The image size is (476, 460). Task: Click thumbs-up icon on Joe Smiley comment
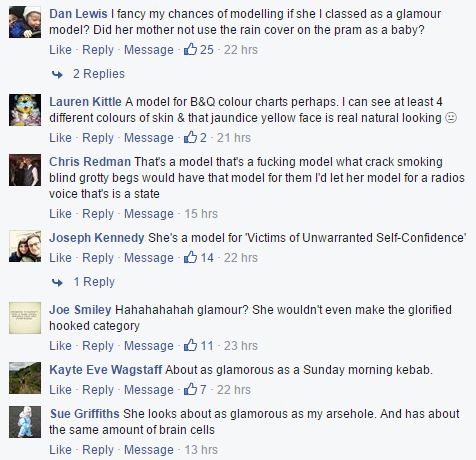click(190, 345)
